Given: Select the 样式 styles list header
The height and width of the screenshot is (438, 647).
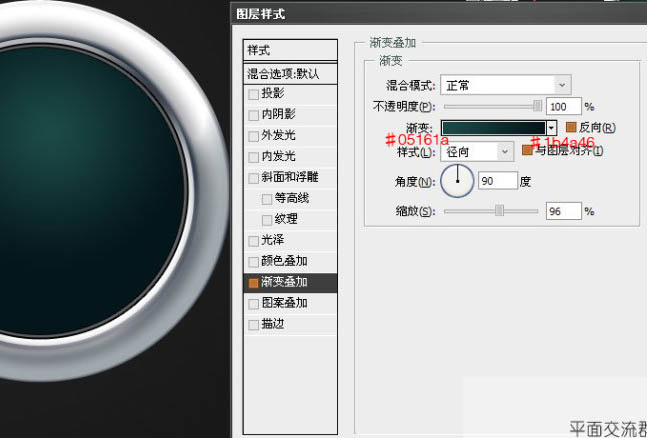Looking at the screenshot, I should pos(290,50).
